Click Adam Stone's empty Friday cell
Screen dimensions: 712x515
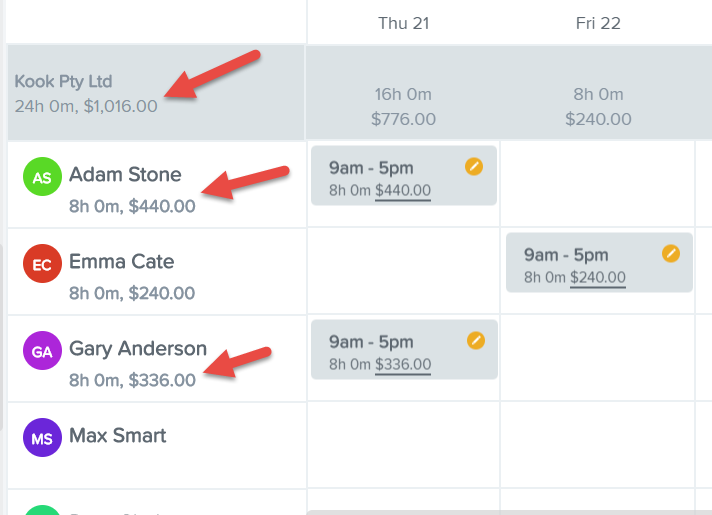[x=598, y=184]
